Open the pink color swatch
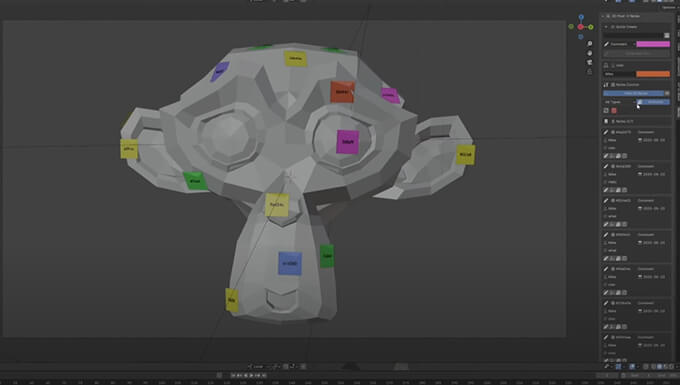680x385 pixels. click(x=653, y=44)
